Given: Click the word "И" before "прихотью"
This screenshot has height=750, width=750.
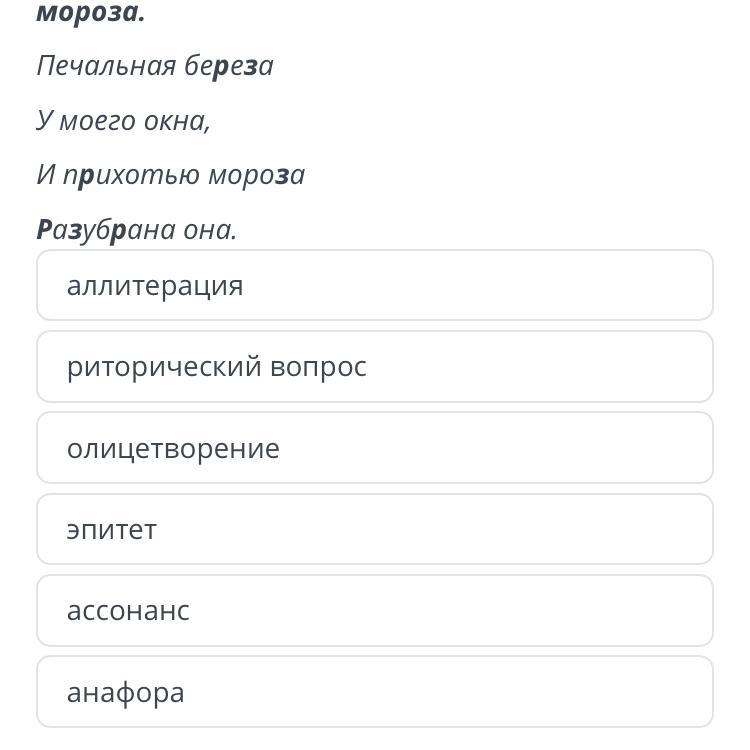Looking at the screenshot, I should [45, 175].
